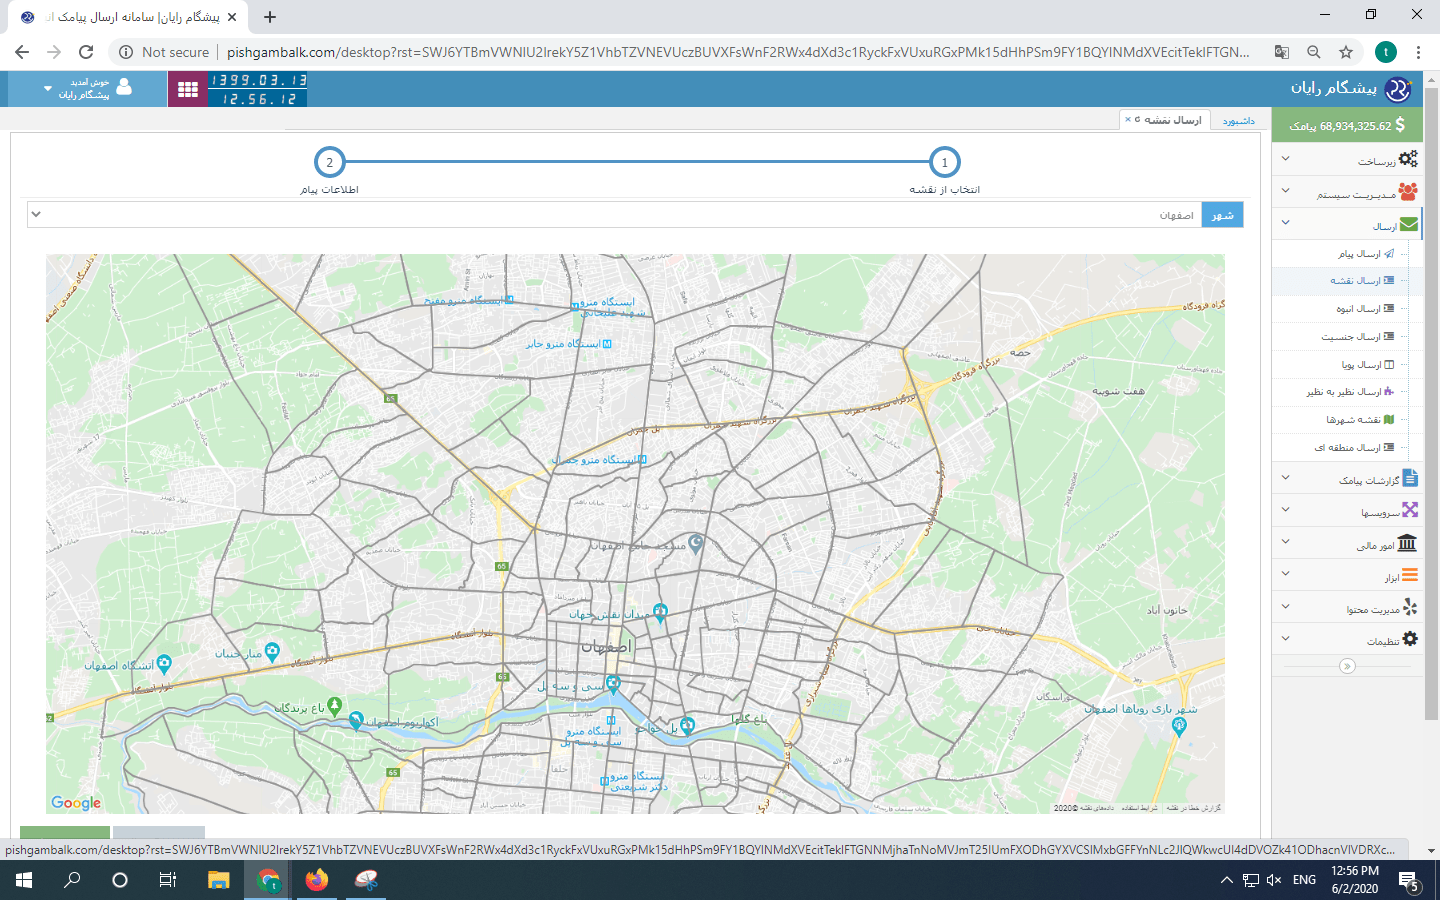Viewport: 1440px width, 900px height.
Task: Click the تنظیمات gear icon
Action: pos(1410,638)
